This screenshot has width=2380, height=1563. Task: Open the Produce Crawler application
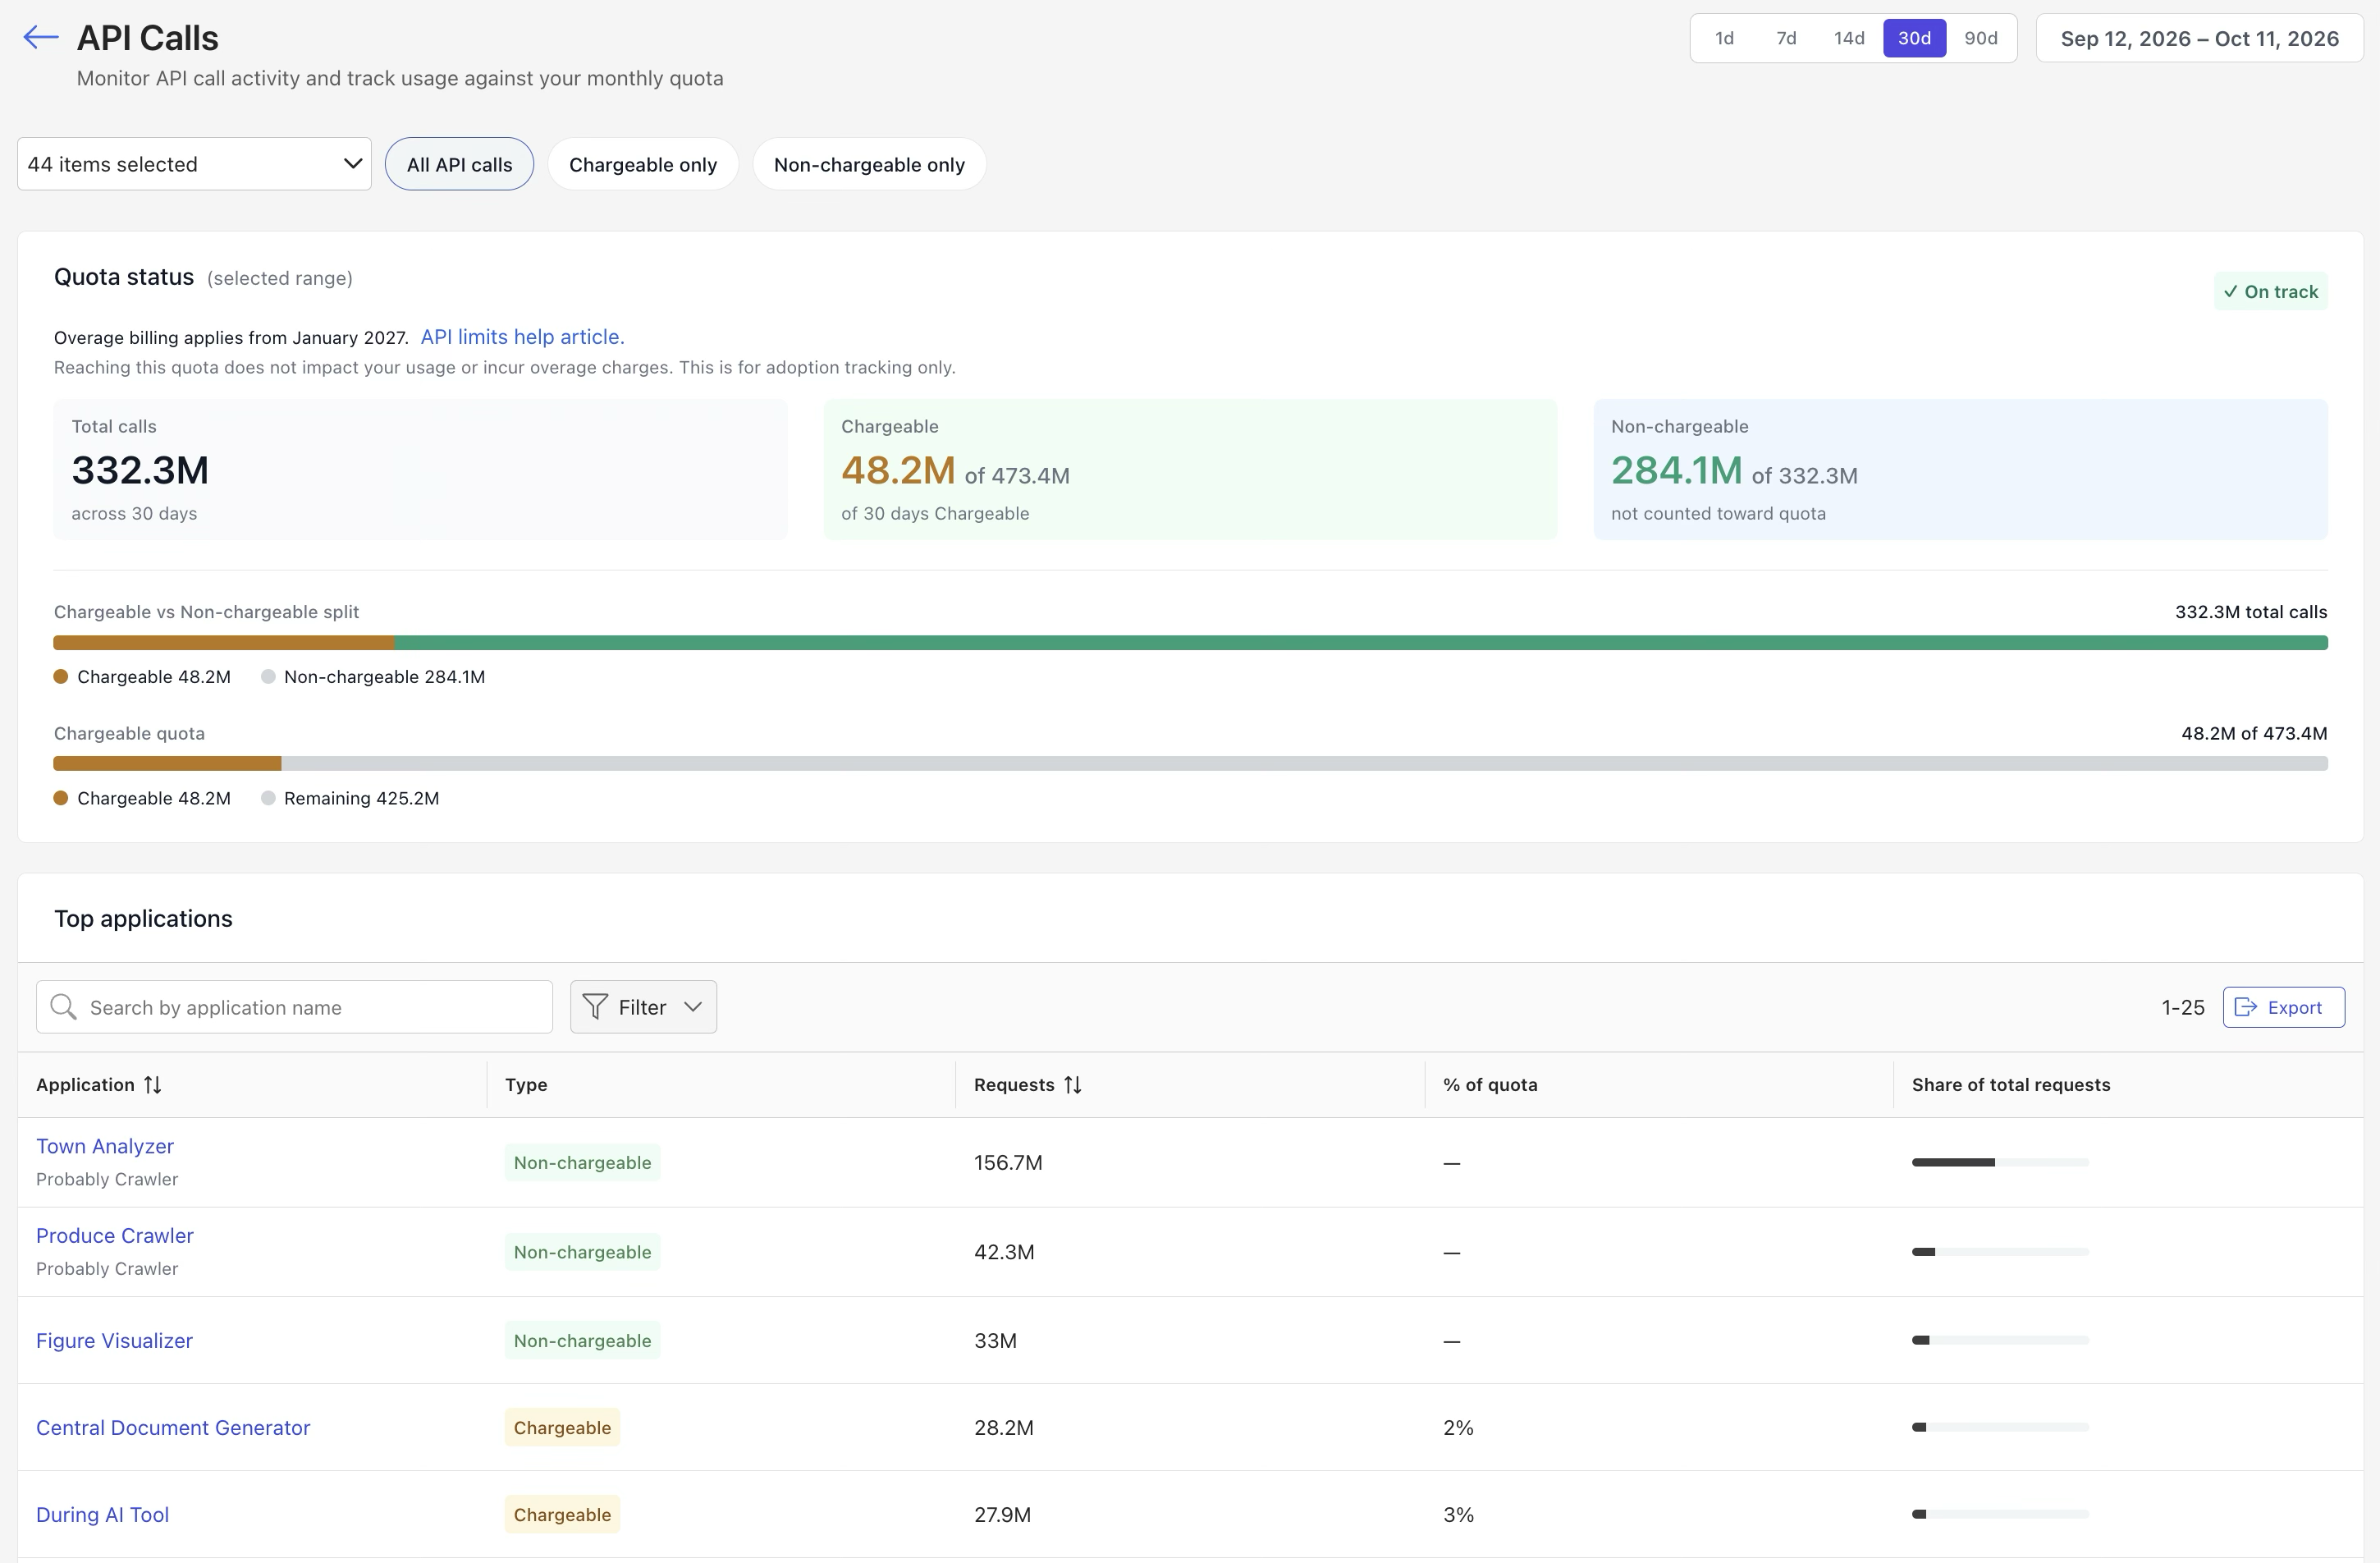pos(115,1235)
